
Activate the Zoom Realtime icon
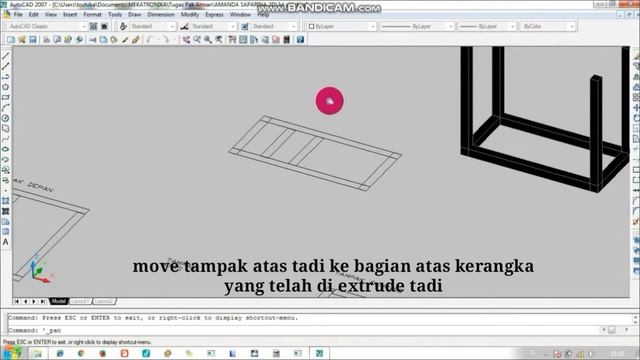pos(197,40)
